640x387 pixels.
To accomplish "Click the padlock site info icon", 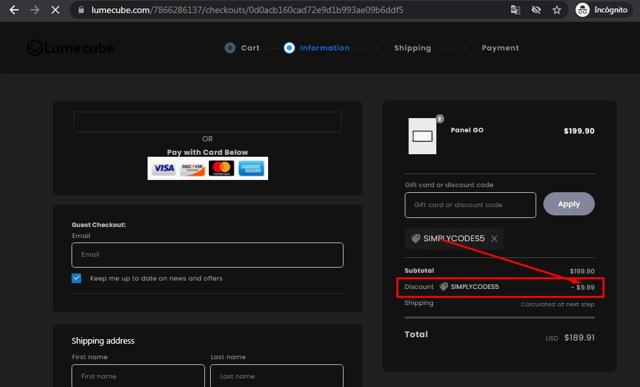I will pyautogui.click(x=81, y=10).
